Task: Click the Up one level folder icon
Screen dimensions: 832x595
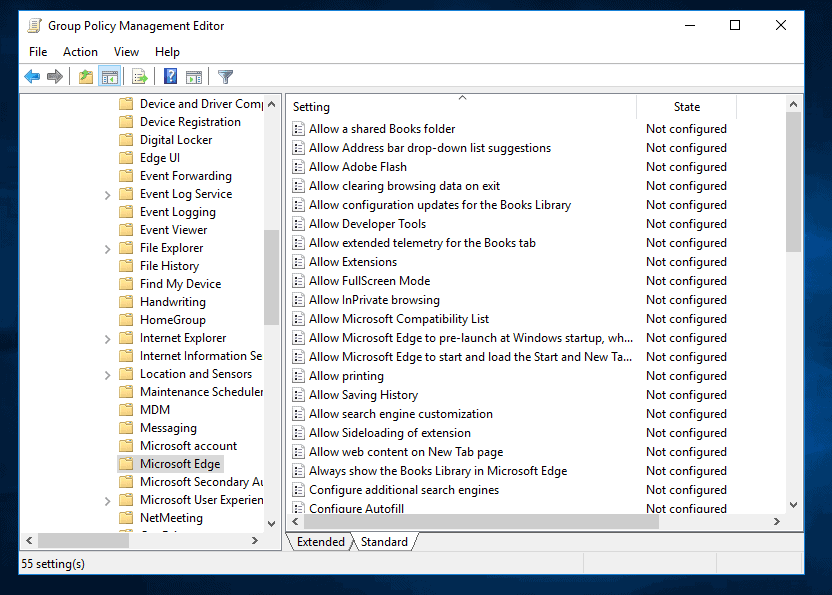Action: tap(85, 76)
